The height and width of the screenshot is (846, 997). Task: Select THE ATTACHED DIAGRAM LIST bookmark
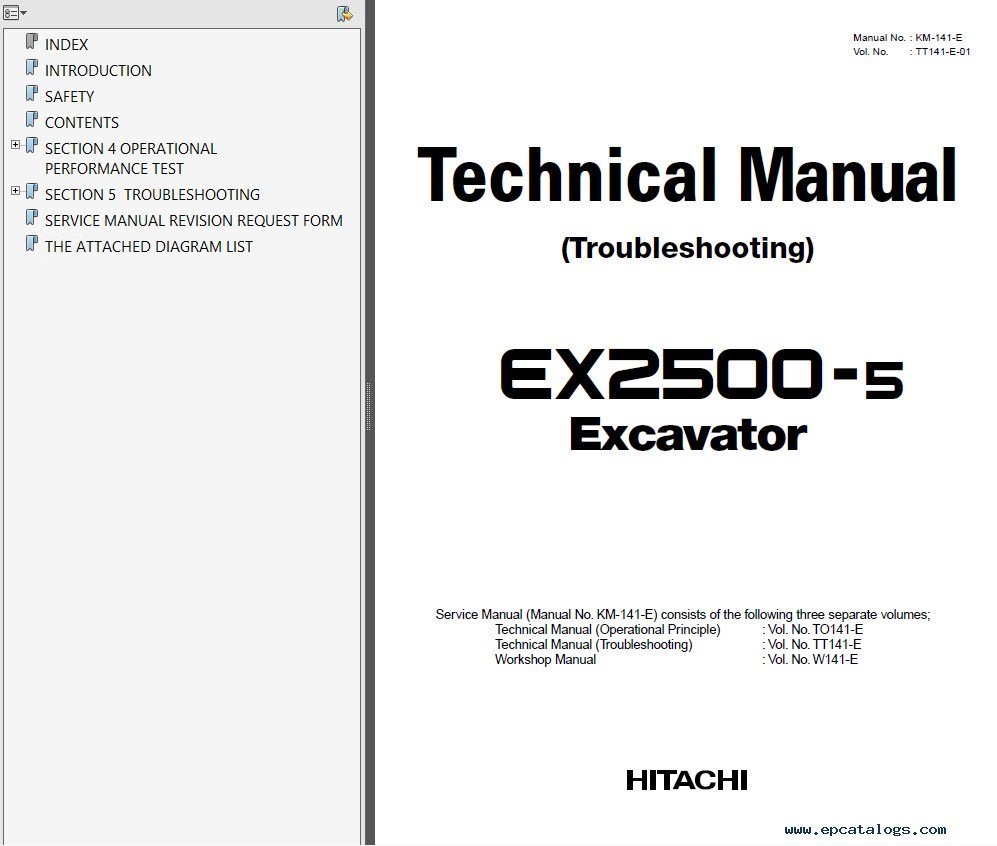(x=148, y=247)
